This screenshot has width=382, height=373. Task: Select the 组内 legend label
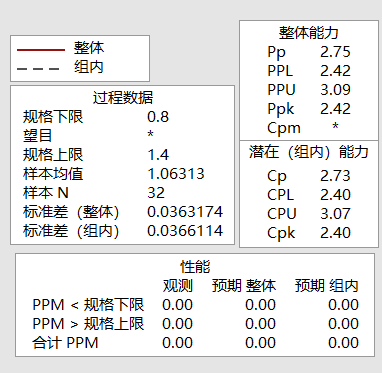tap(89, 67)
